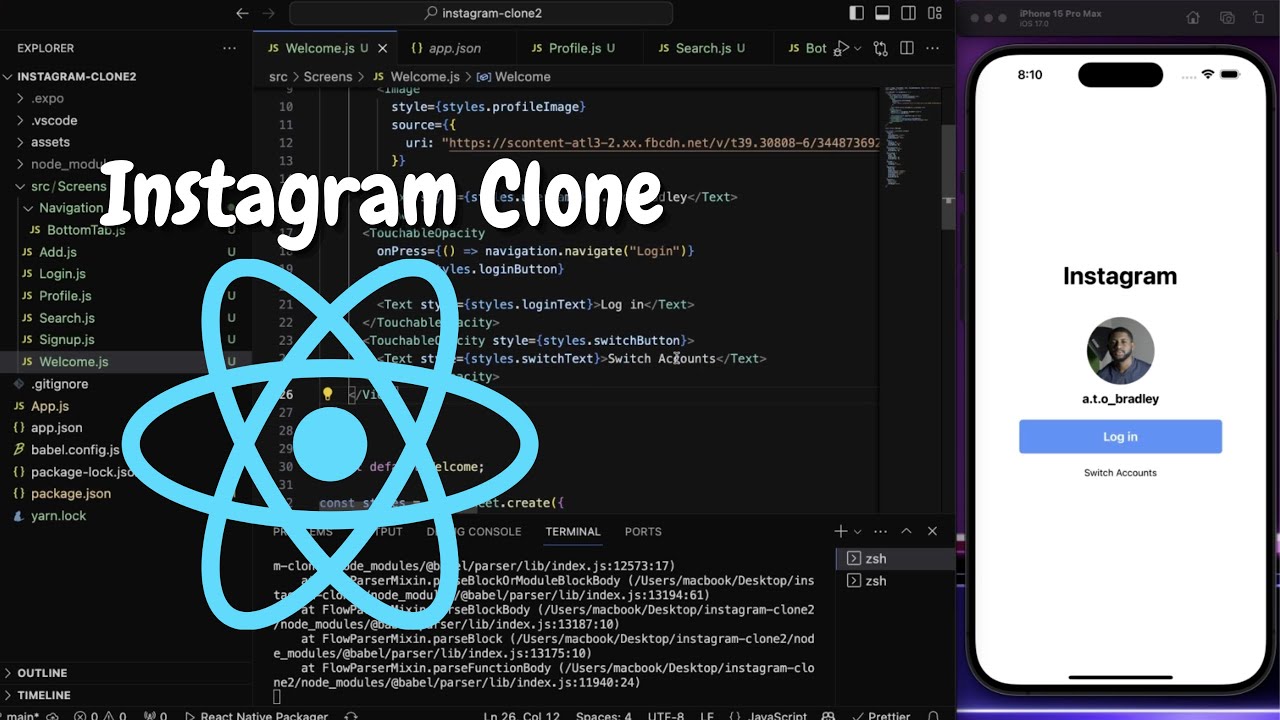This screenshot has height=720, width=1280.
Task: Go back with the navigation left arrow
Action: 242,14
